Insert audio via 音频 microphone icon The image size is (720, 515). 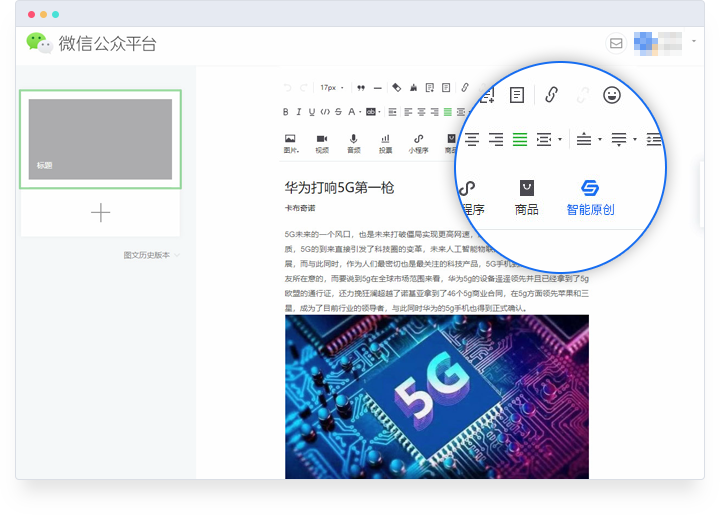point(354,143)
